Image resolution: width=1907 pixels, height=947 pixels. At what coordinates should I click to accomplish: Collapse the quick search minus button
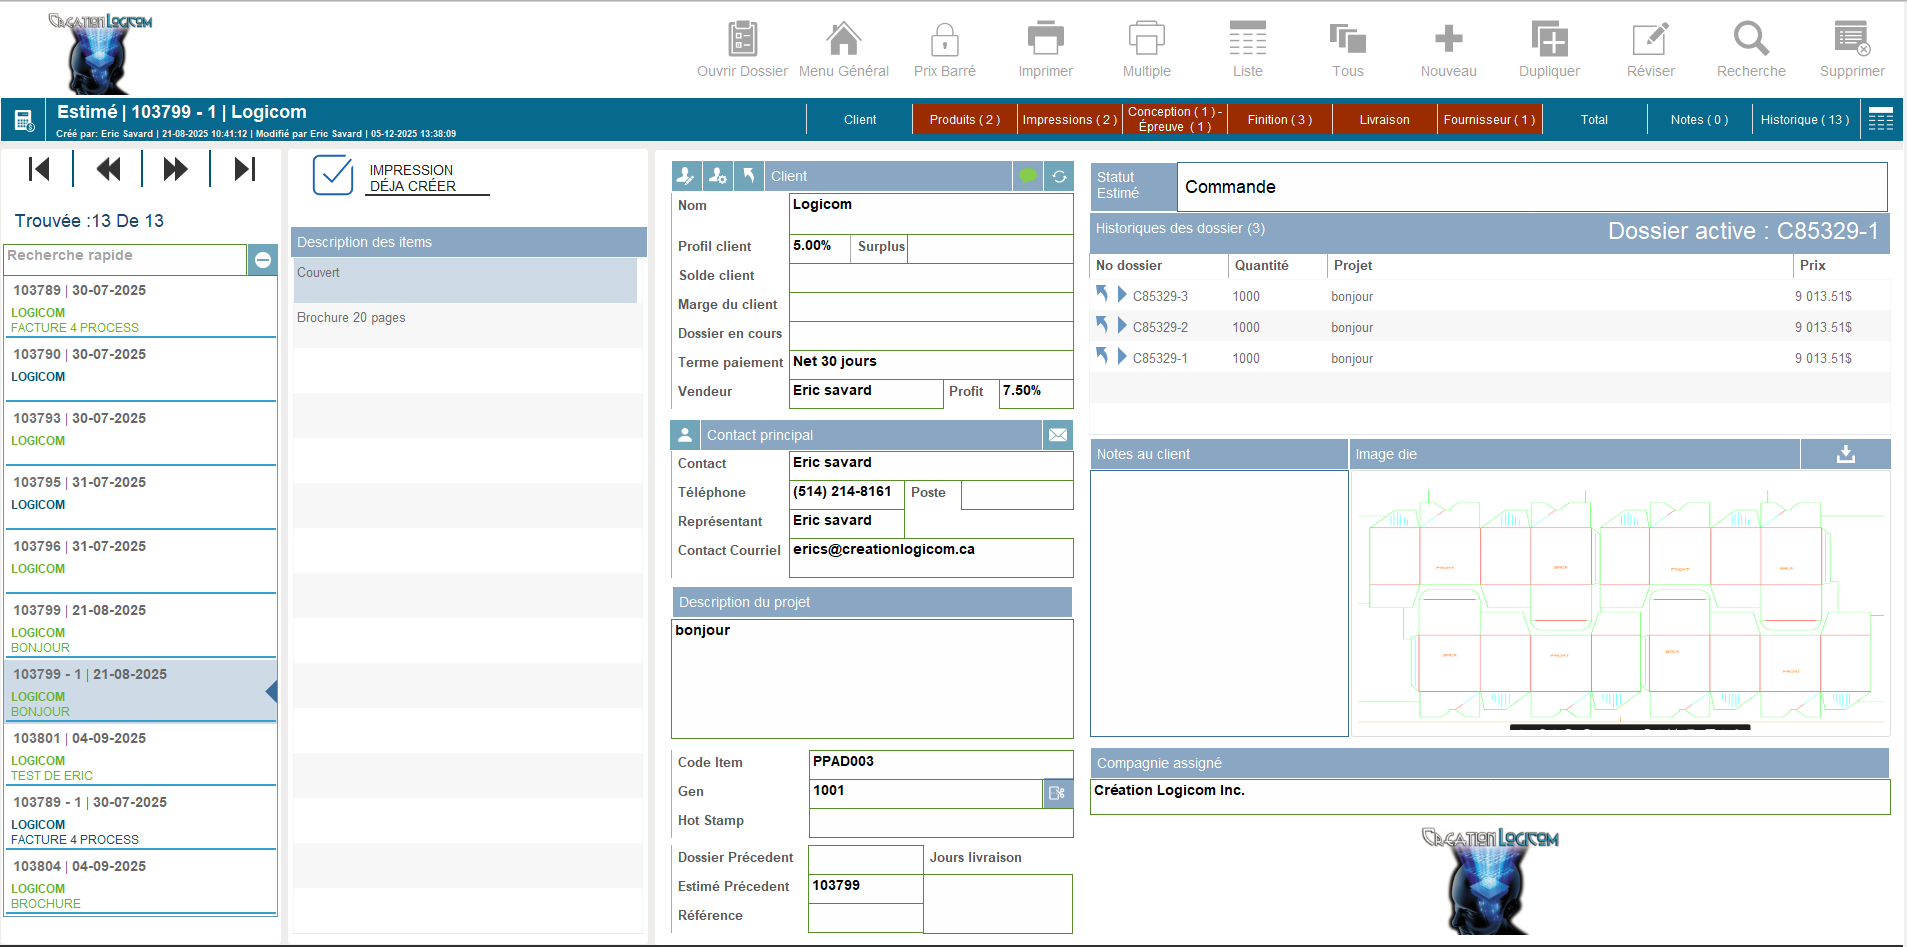pos(262,260)
